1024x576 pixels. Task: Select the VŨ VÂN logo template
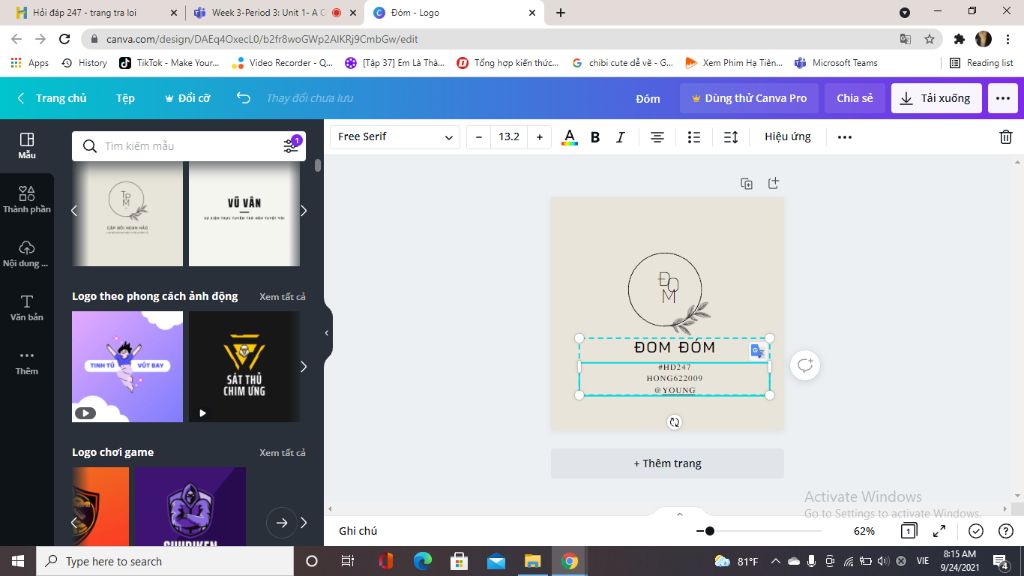[244, 214]
